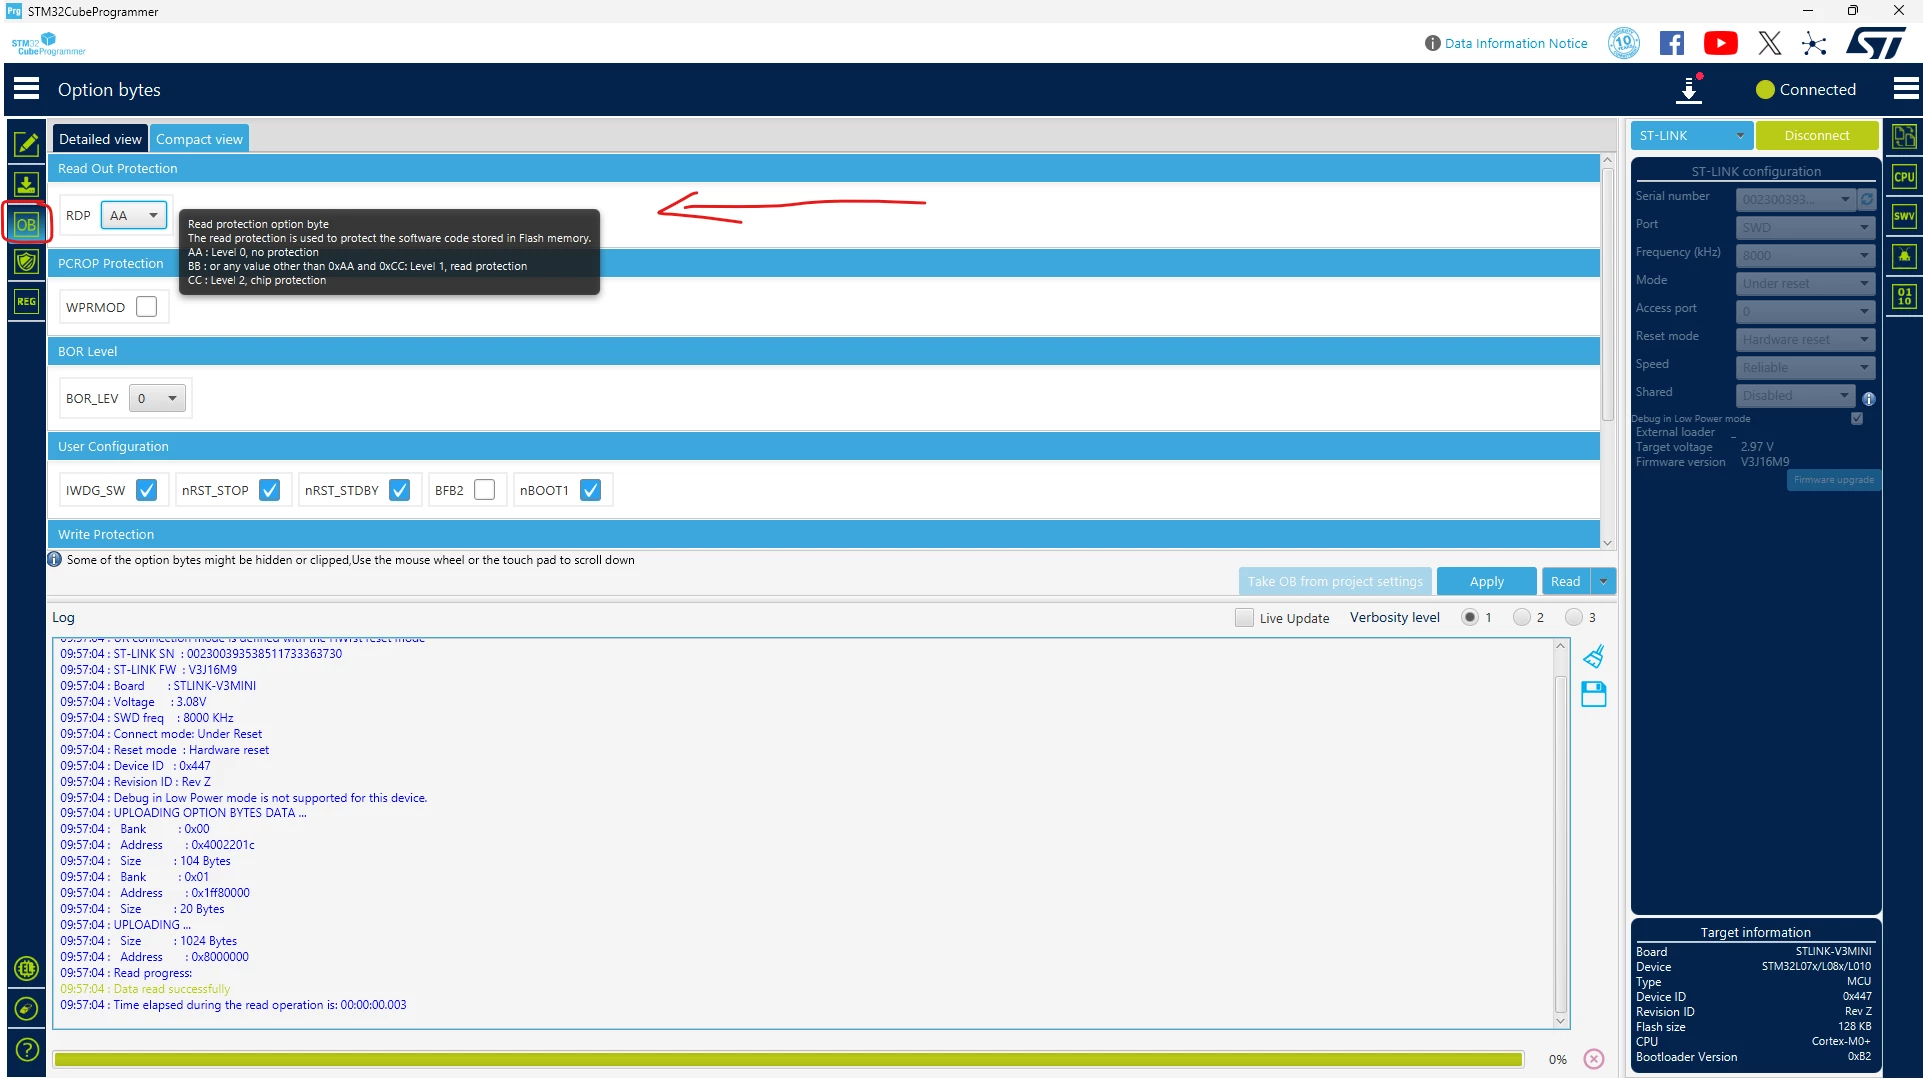This screenshot has width=1923, height=1079.
Task: Collapse the User Configuration section header
Action: [x=824, y=446]
